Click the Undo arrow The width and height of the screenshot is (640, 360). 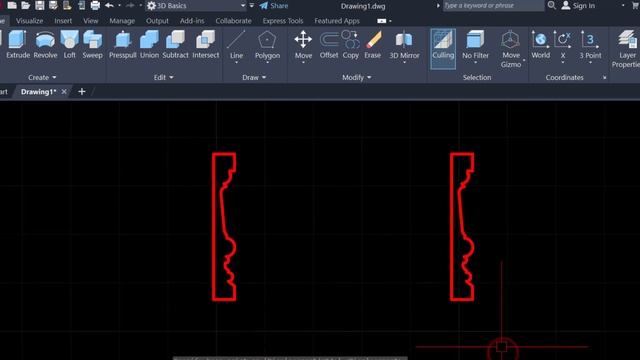(109, 5)
